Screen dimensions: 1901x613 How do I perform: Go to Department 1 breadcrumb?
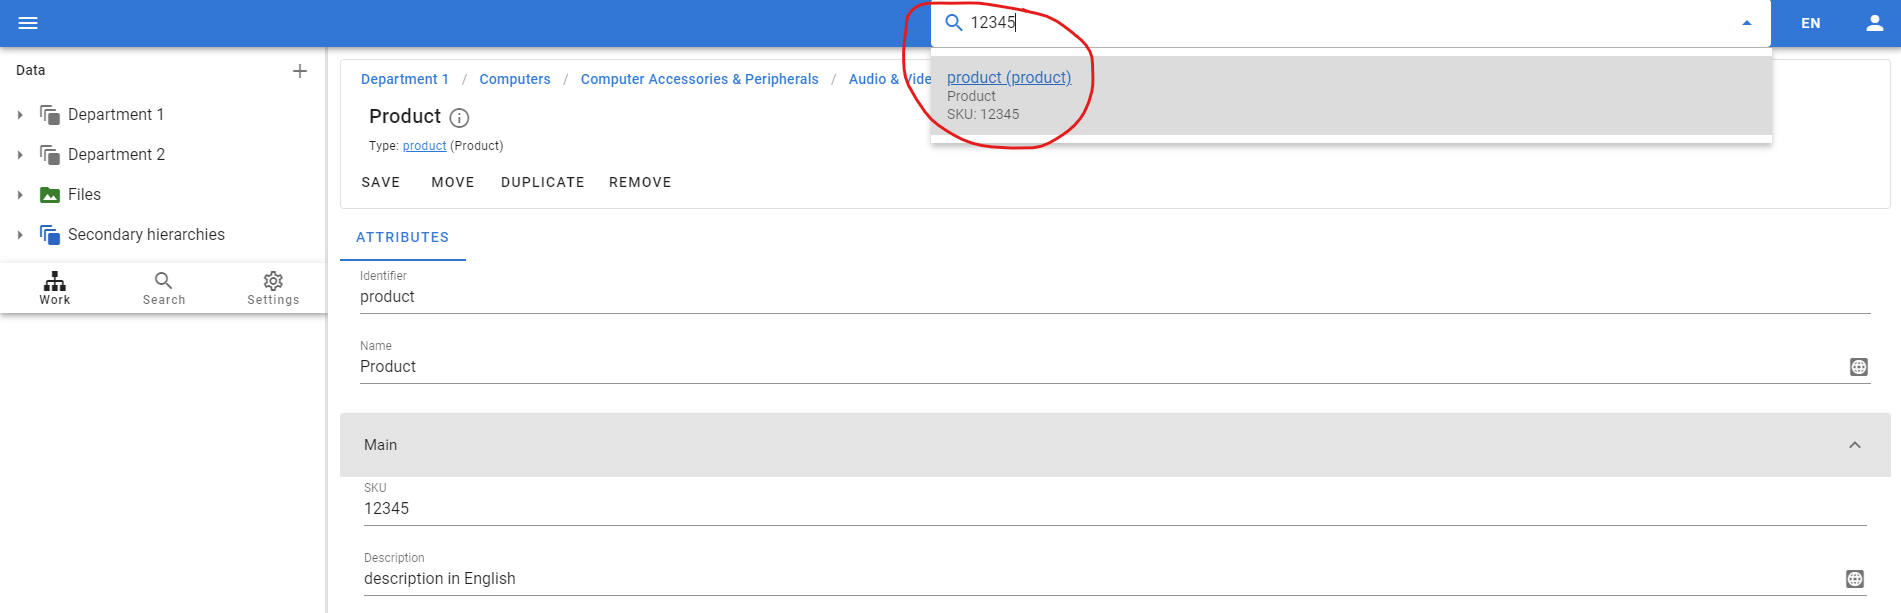[x=404, y=79]
